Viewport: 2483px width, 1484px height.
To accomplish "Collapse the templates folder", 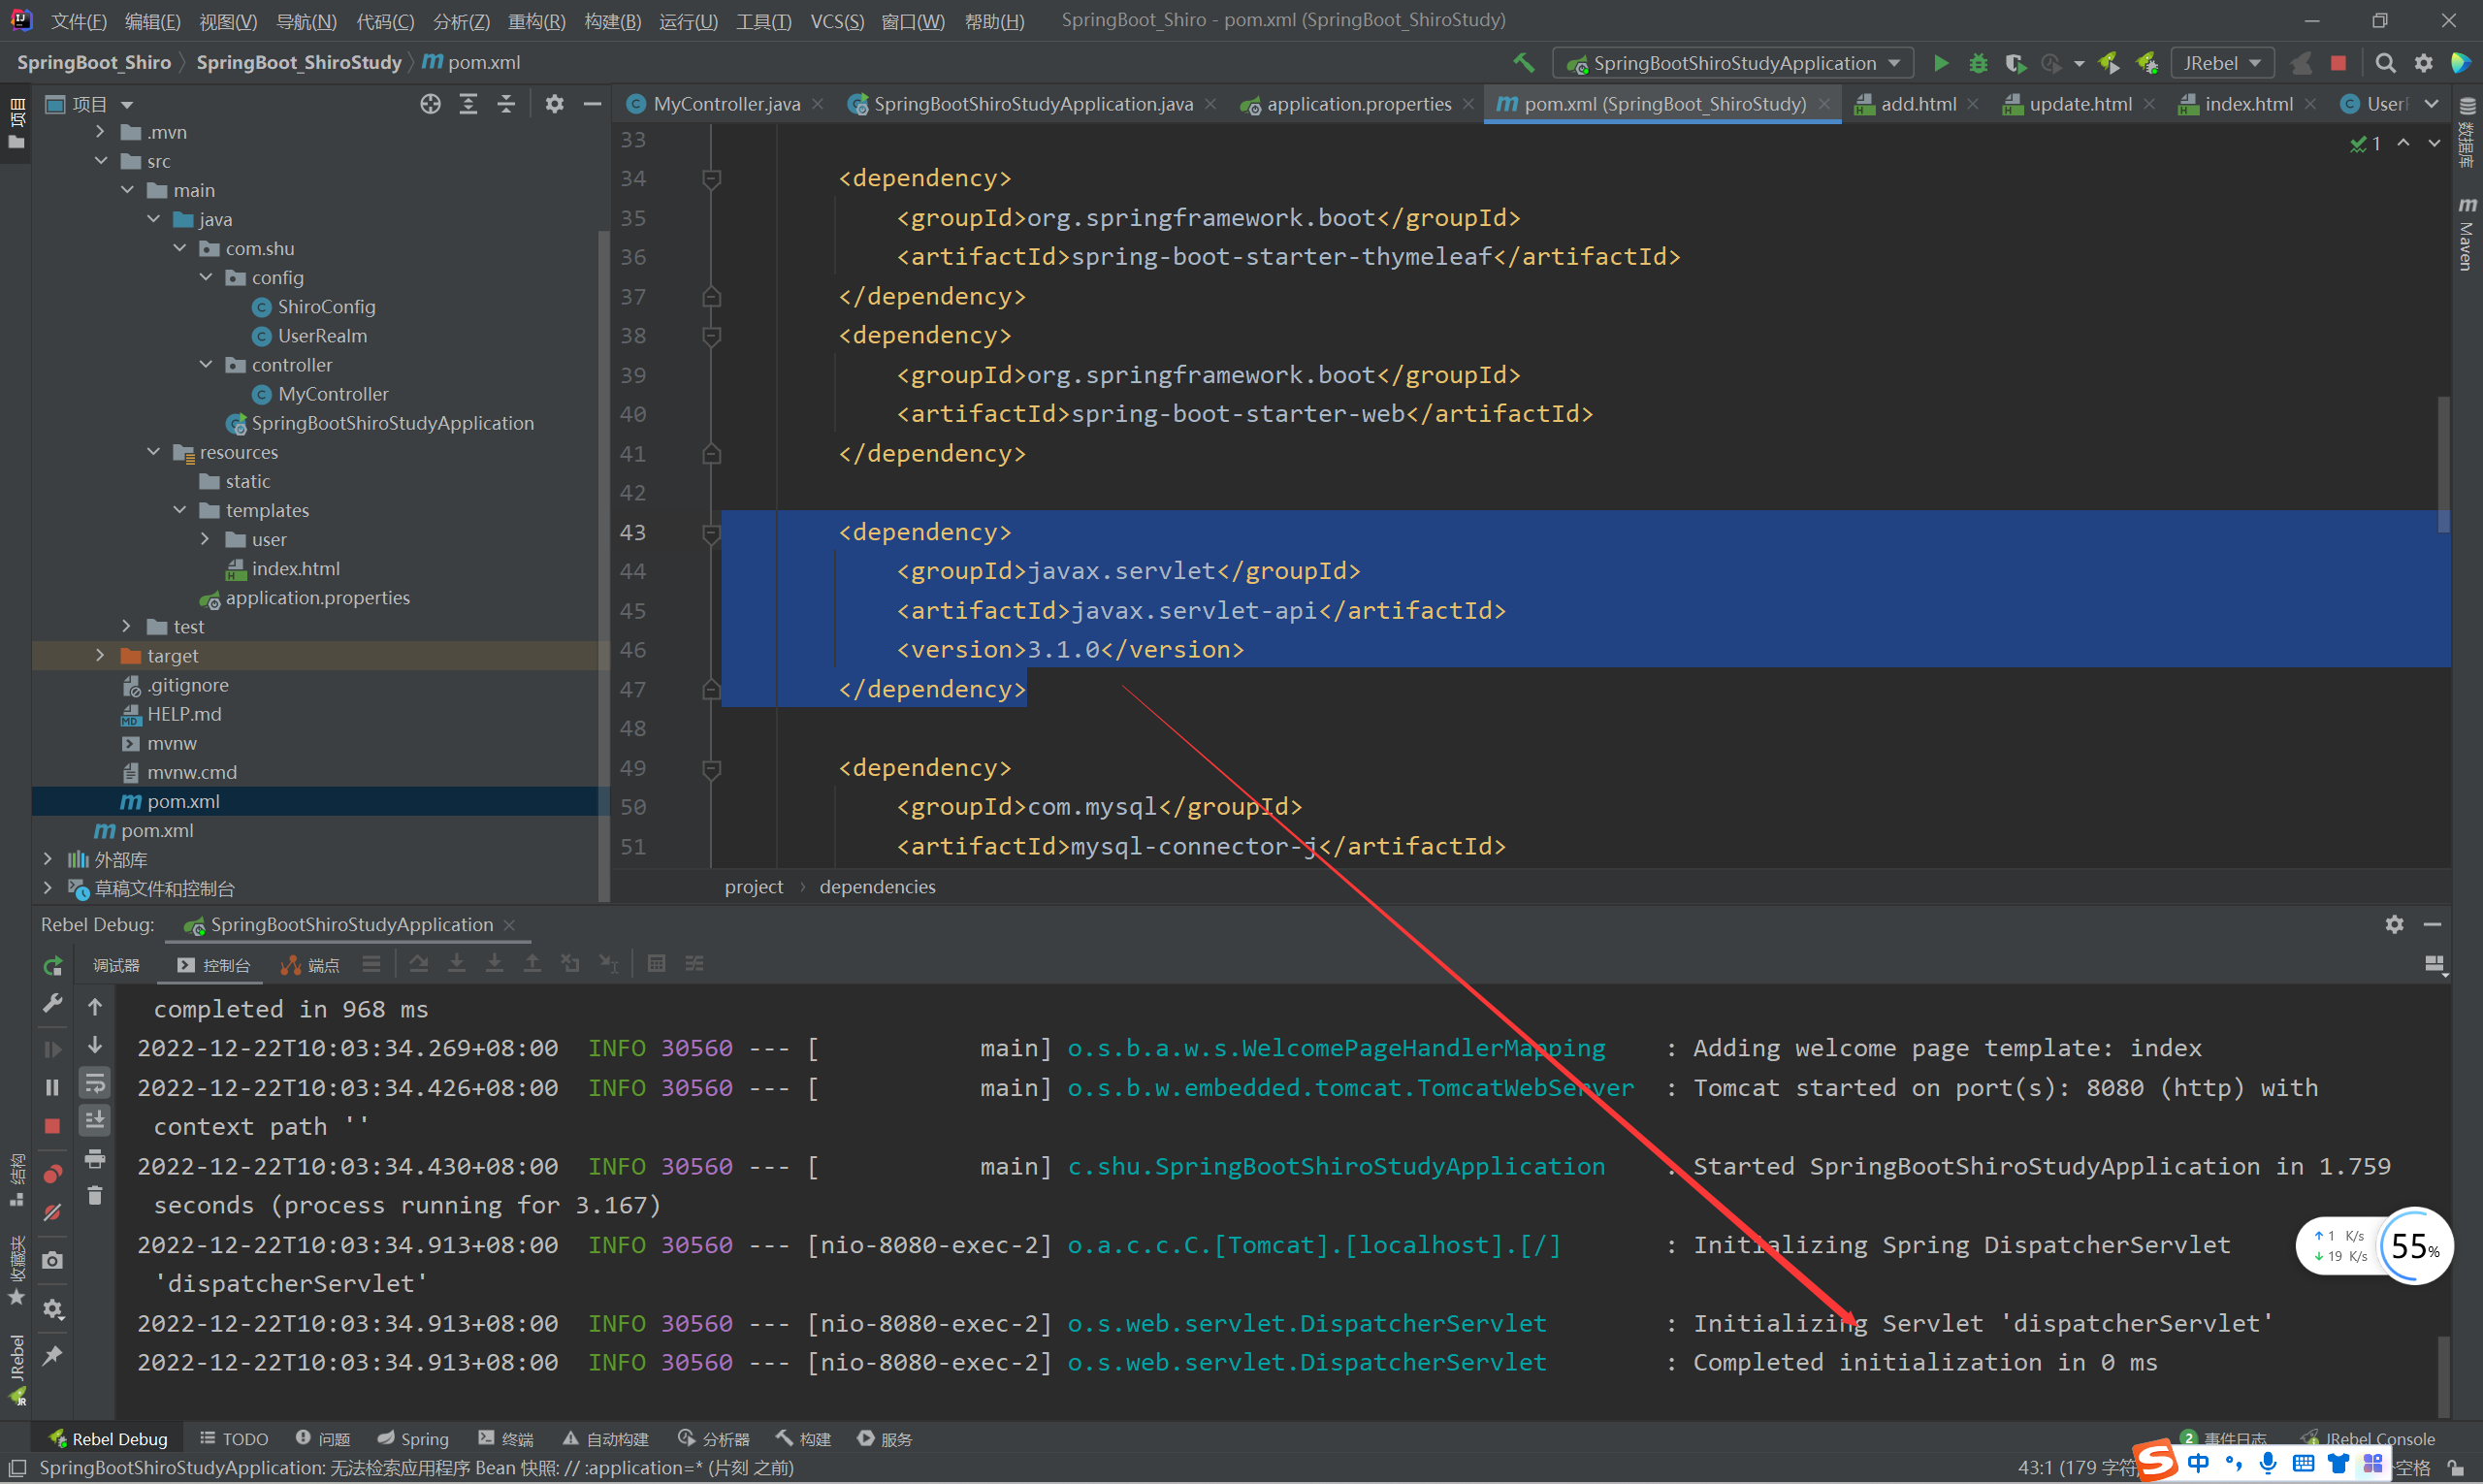I will (180, 510).
